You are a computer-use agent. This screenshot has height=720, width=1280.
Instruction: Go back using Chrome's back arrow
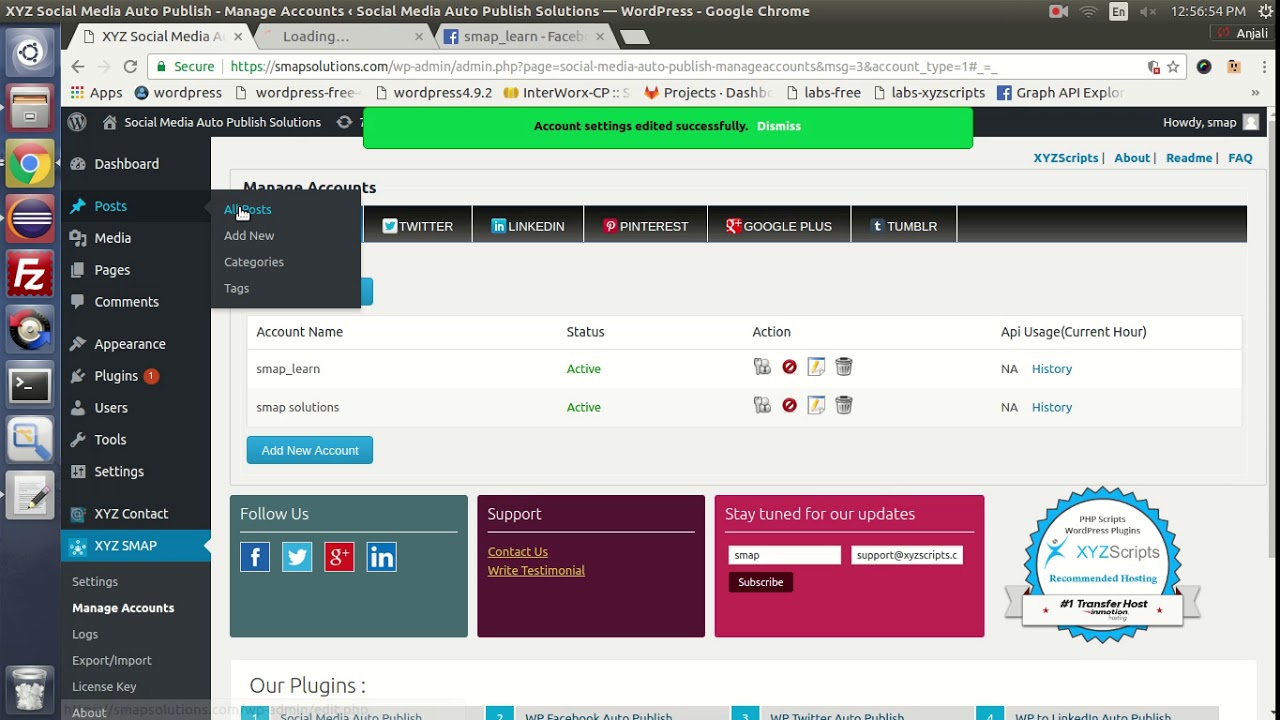tap(78, 66)
